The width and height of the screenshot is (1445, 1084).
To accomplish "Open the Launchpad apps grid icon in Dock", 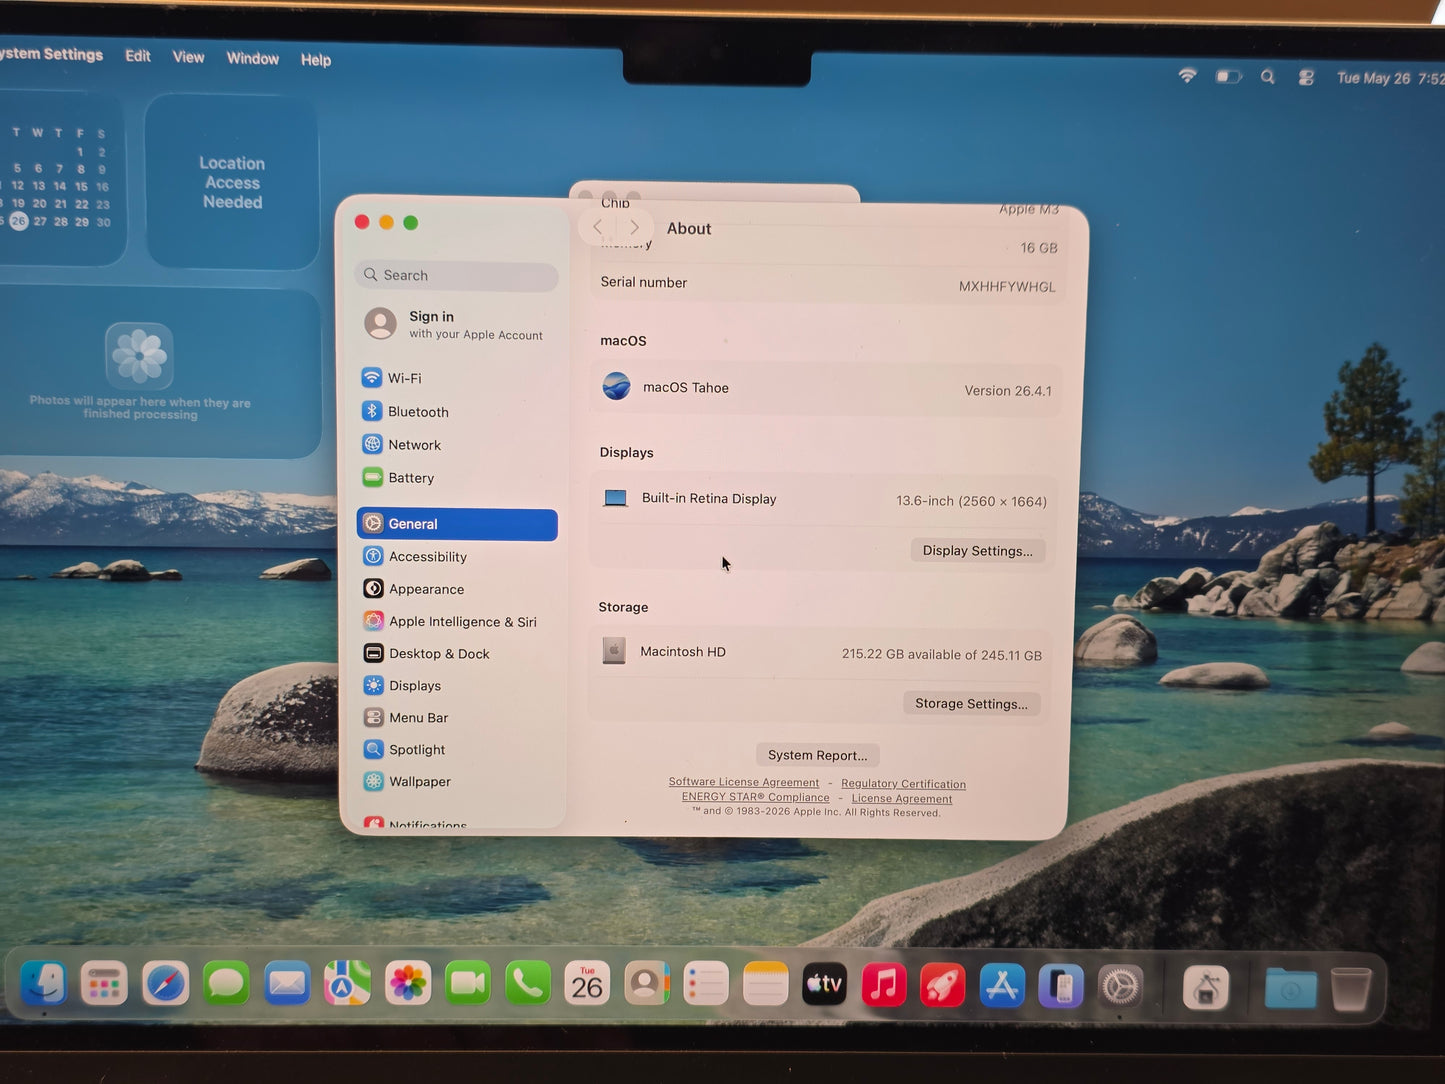I will click(104, 985).
